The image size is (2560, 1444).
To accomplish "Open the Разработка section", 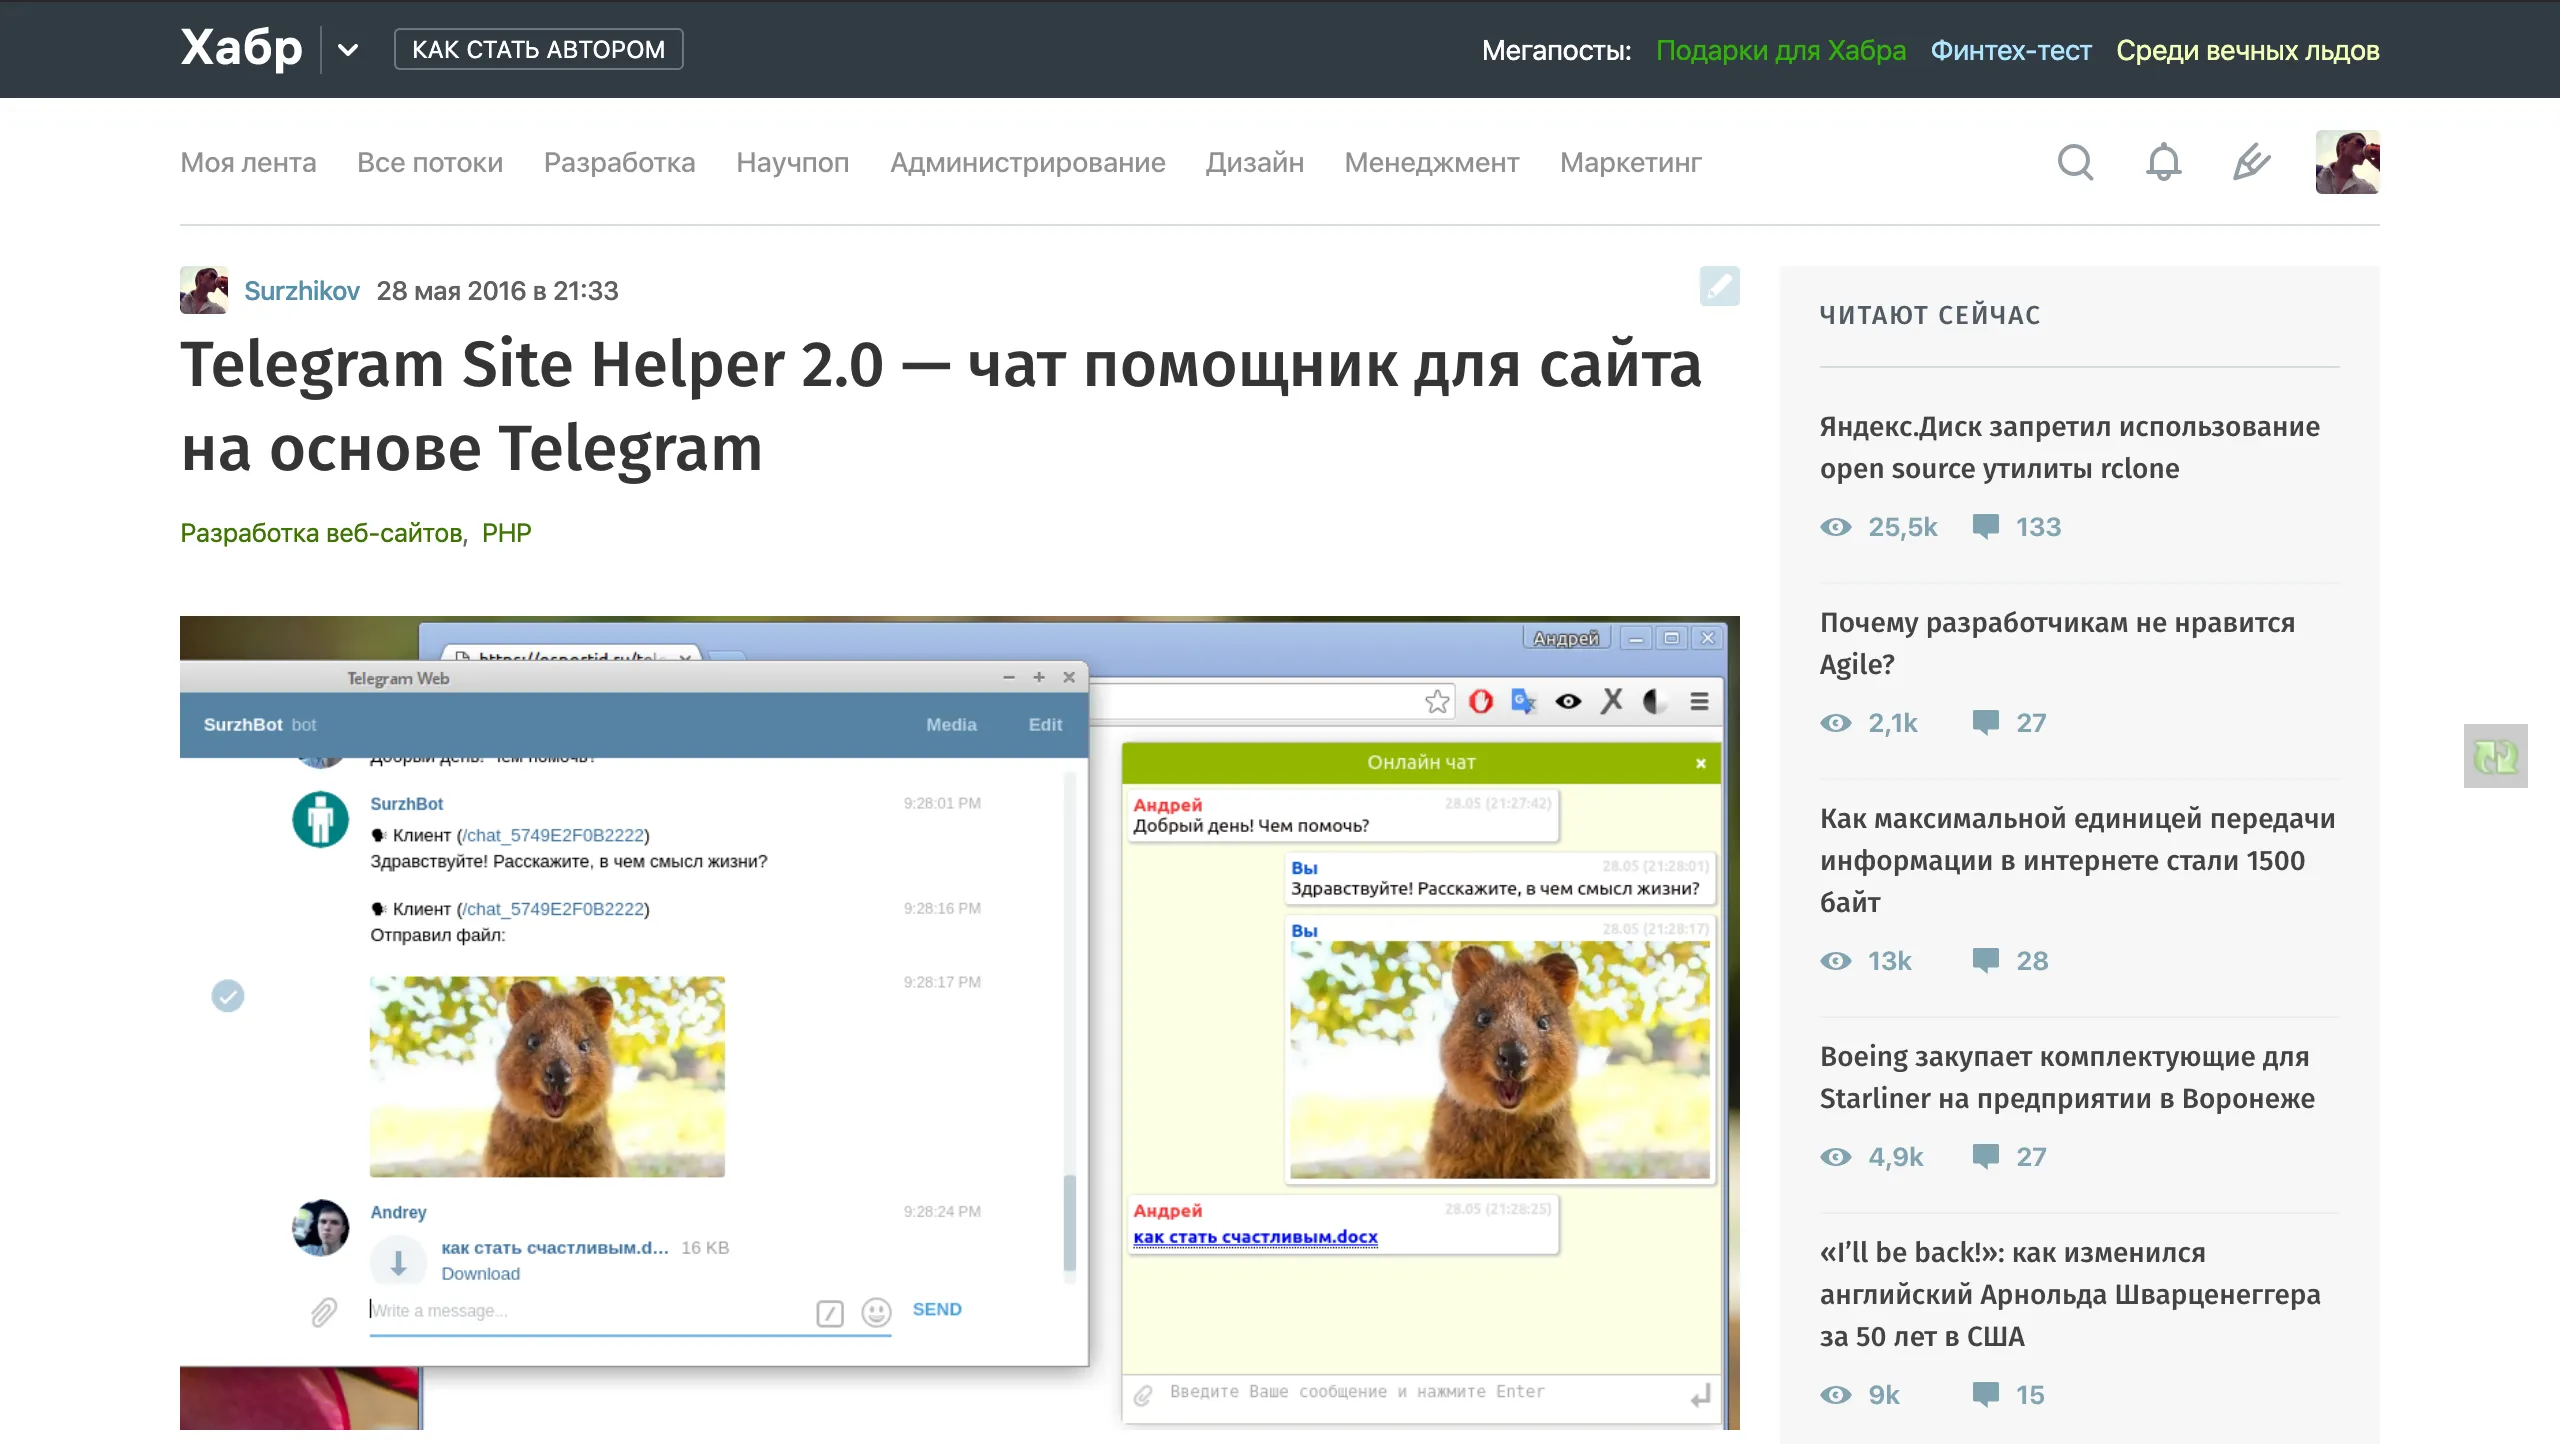I will pyautogui.click(x=619, y=162).
